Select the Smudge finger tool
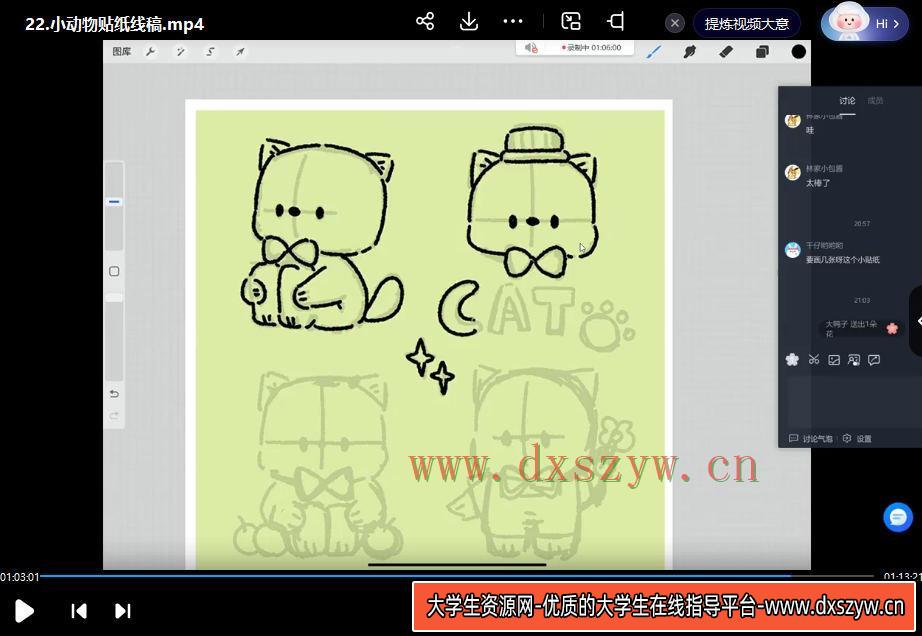Viewport: 922px width, 636px height. (x=690, y=52)
